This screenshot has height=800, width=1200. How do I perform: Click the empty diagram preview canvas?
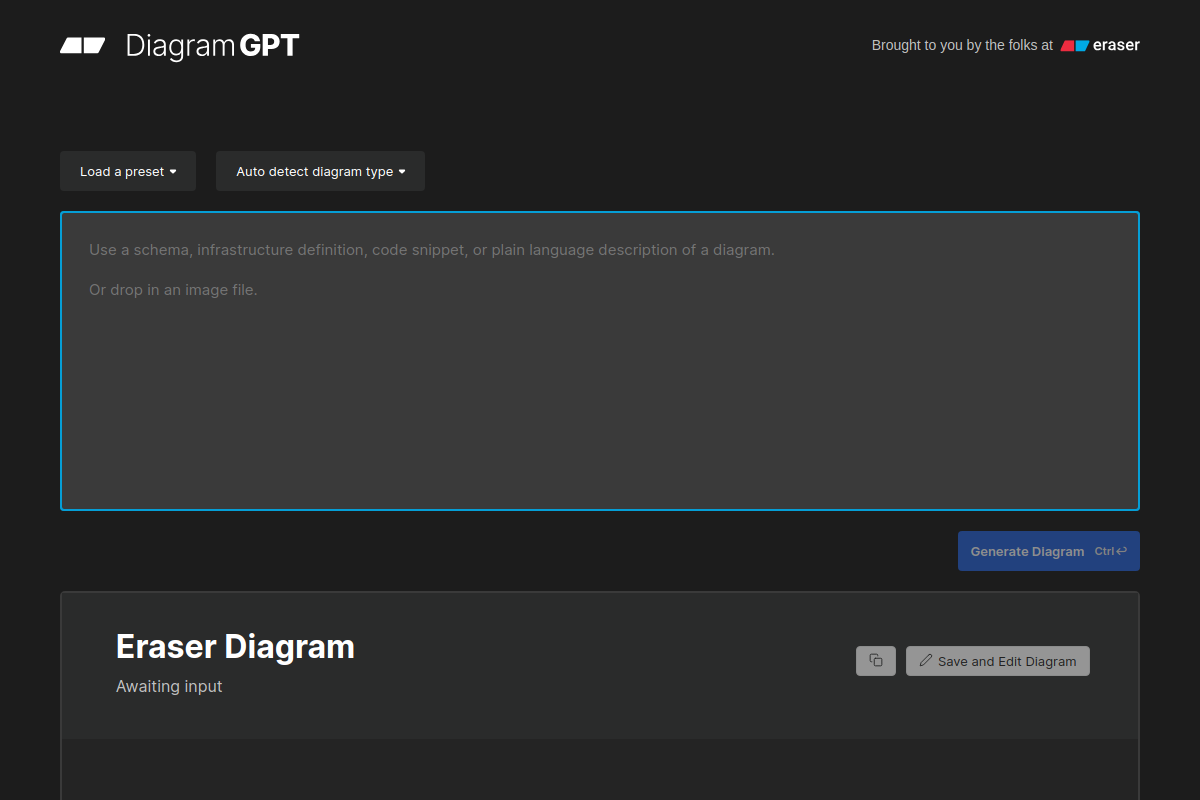pyautogui.click(x=600, y=770)
